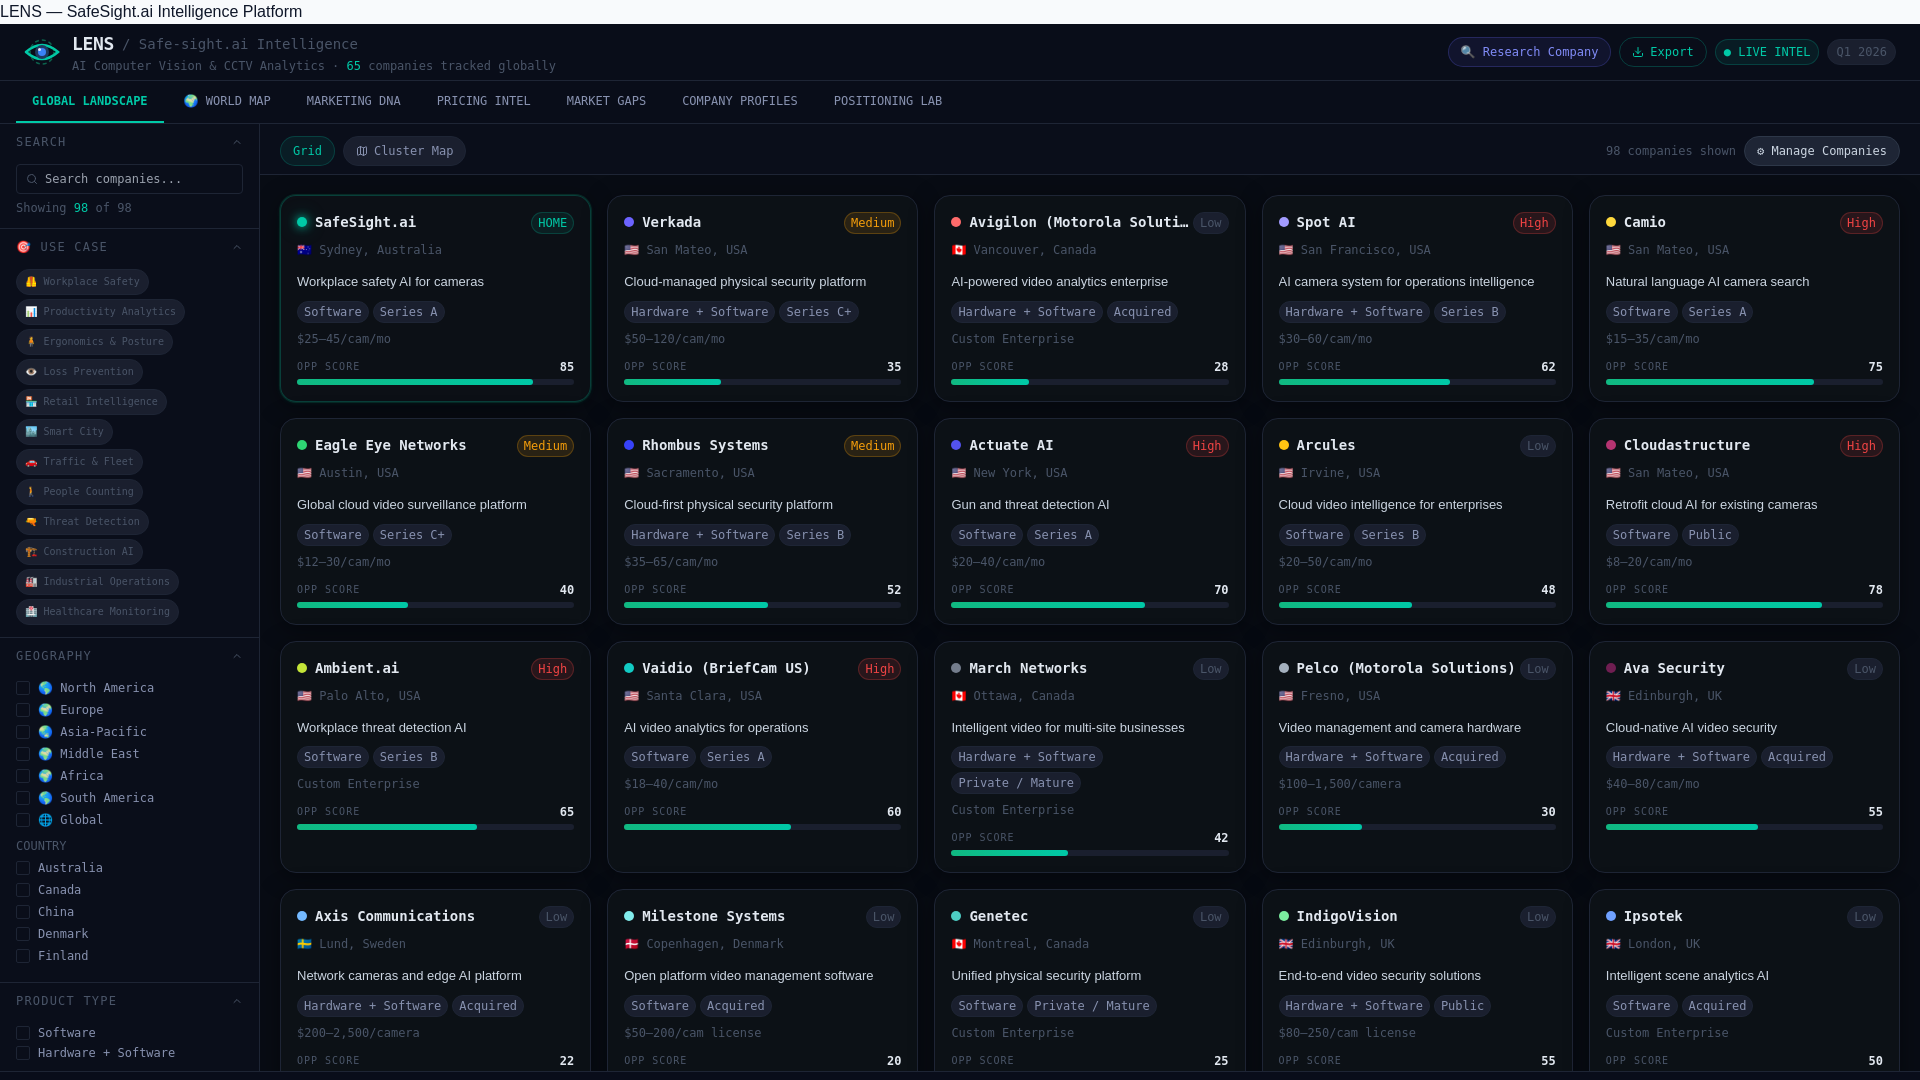Click the Swedish flag on Axis Communications card
1920x1080 pixels.
tap(304, 944)
